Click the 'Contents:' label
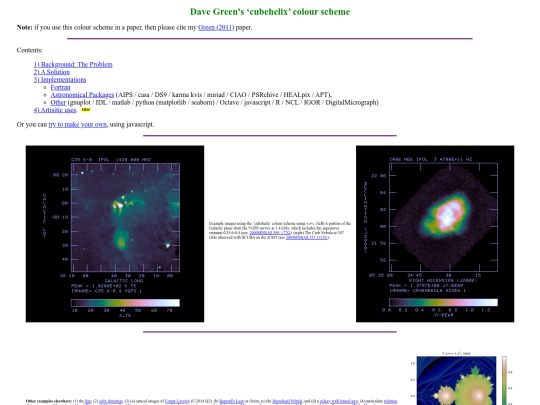 (x=30, y=50)
